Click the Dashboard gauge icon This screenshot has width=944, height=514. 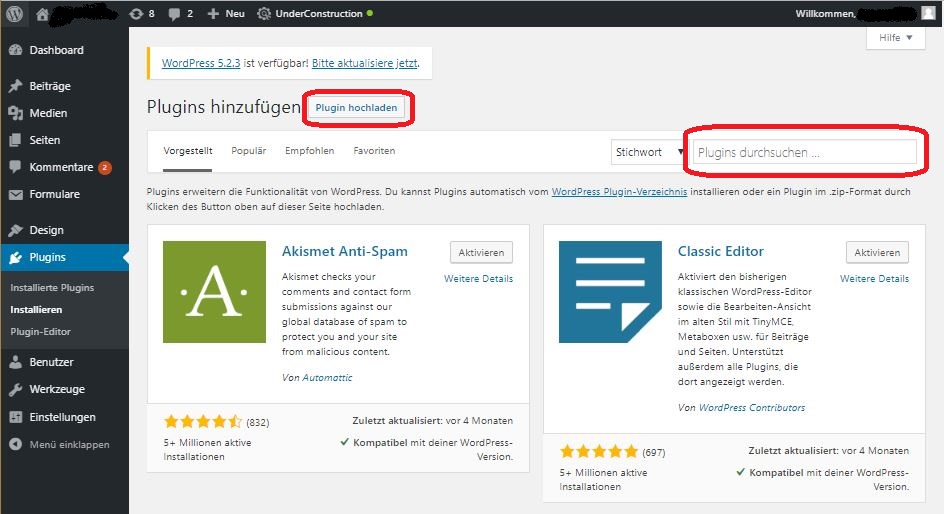pyautogui.click(x=16, y=50)
